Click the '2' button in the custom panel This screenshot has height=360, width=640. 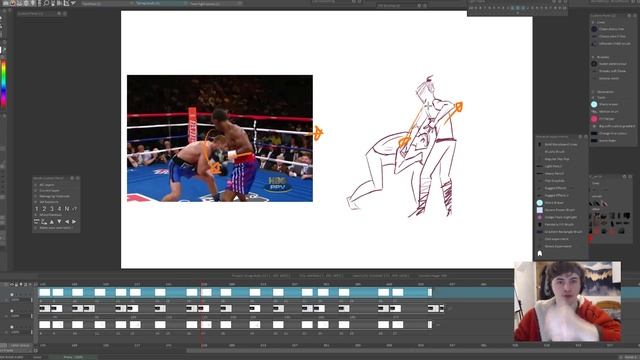point(44,209)
